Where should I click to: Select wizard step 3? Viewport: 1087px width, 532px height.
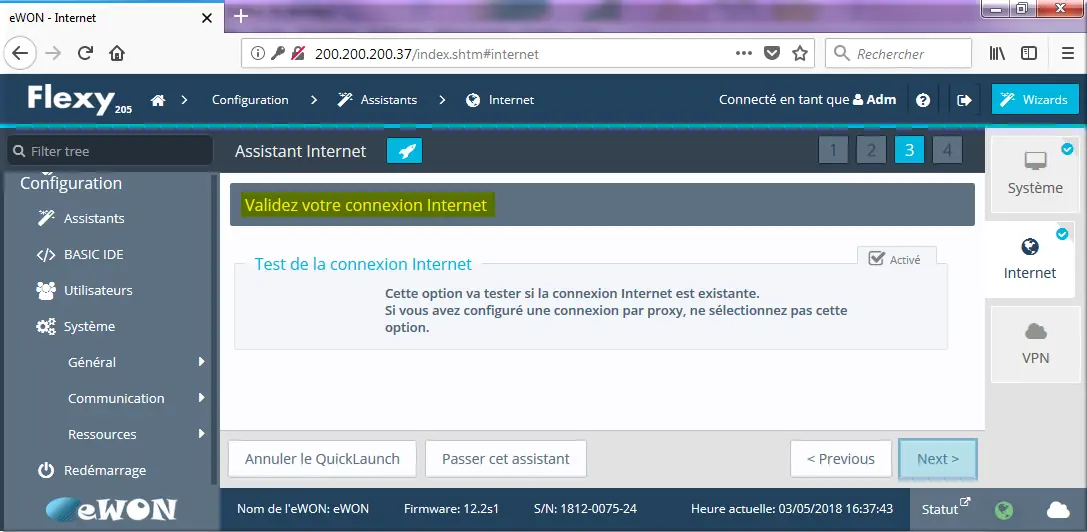point(910,150)
